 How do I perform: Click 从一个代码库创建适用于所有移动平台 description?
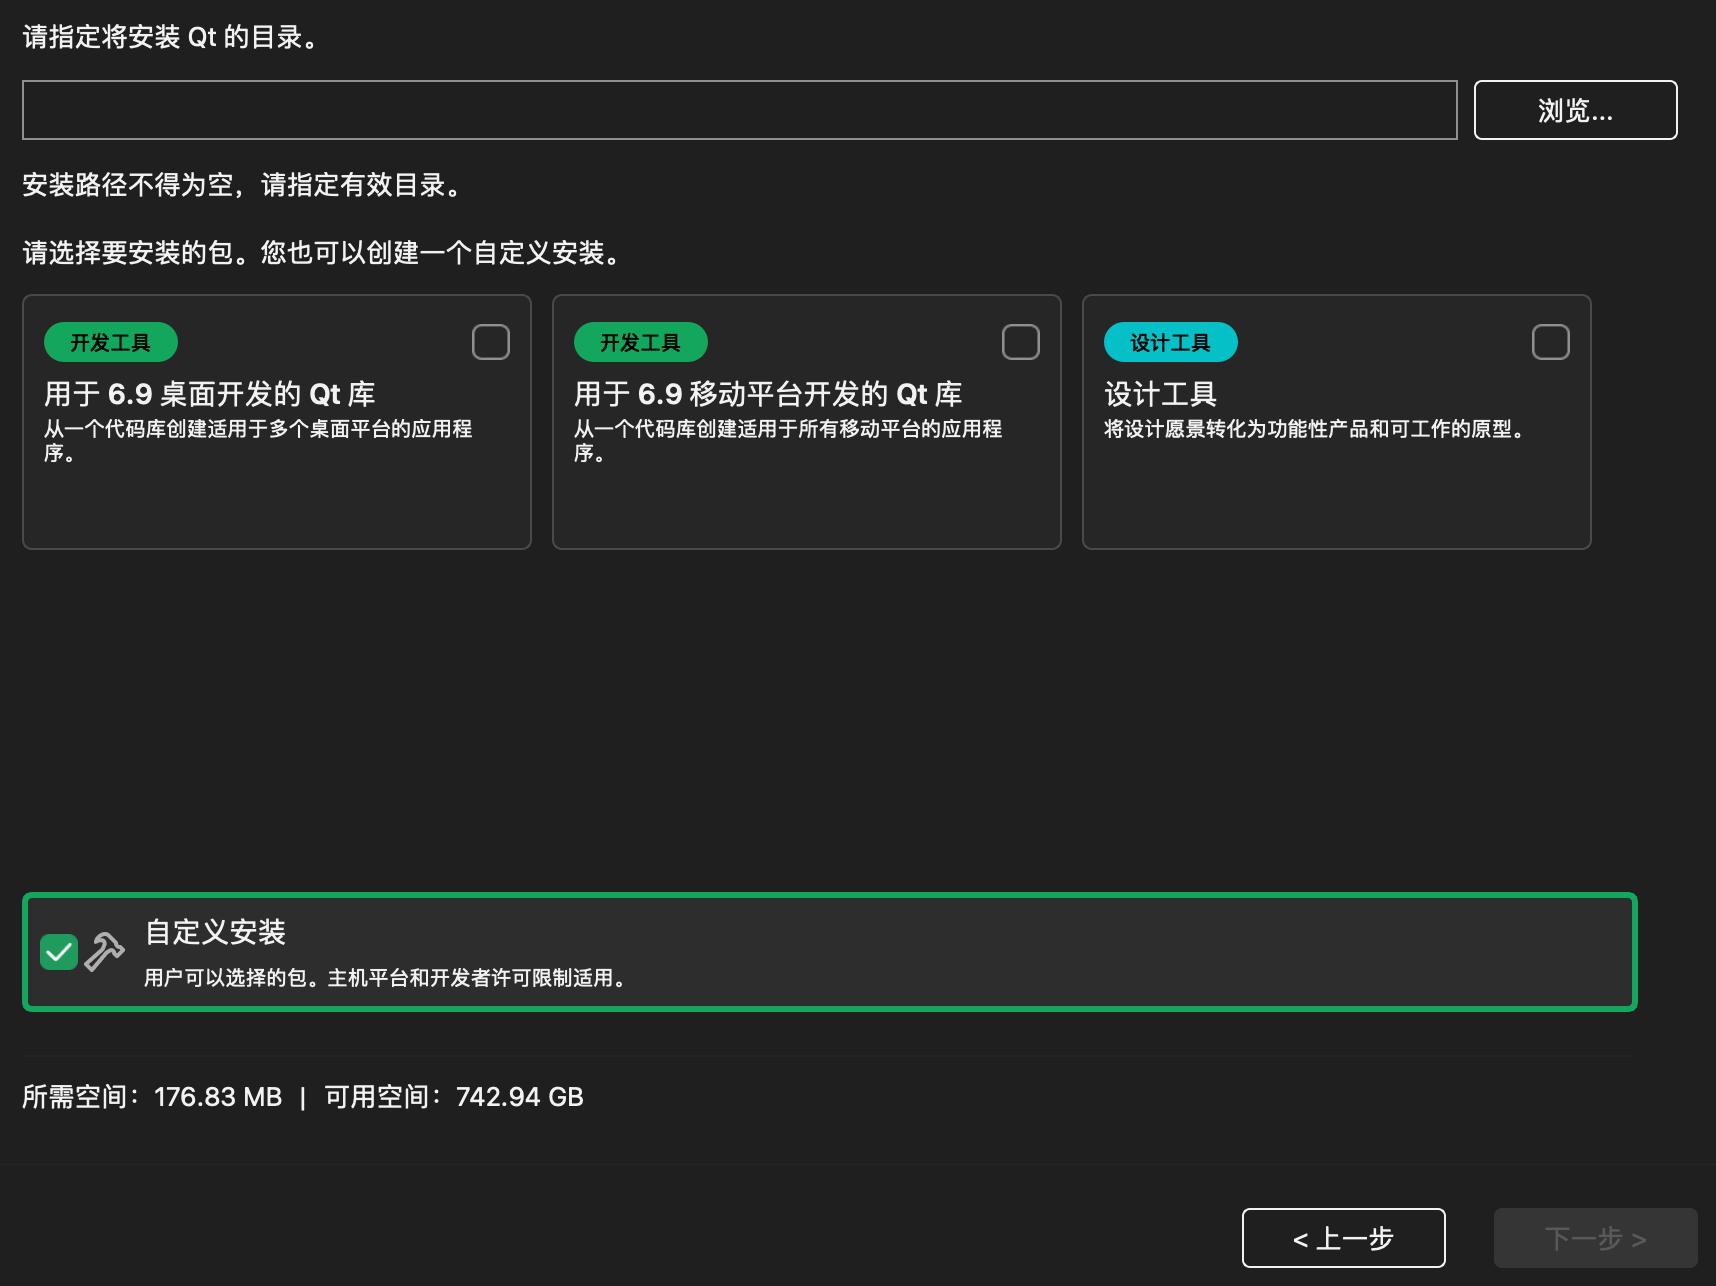[x=788, y=441]
